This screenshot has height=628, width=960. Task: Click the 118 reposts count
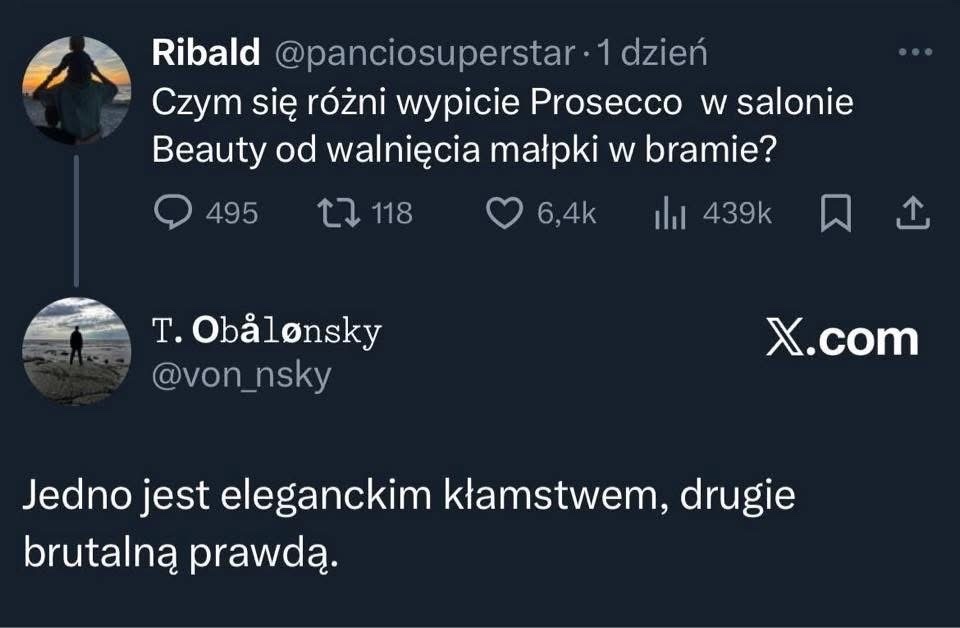click(391, 213)
